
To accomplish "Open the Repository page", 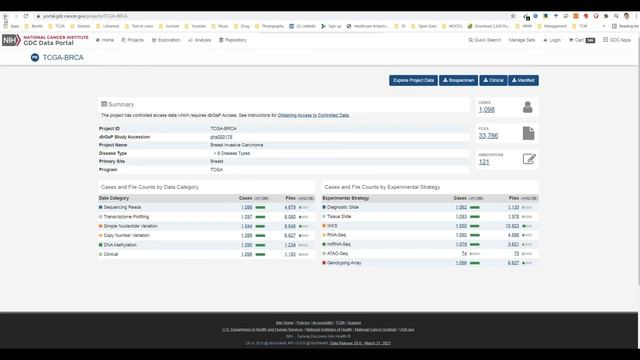I will pyautogui.click(x=233, y=40).
